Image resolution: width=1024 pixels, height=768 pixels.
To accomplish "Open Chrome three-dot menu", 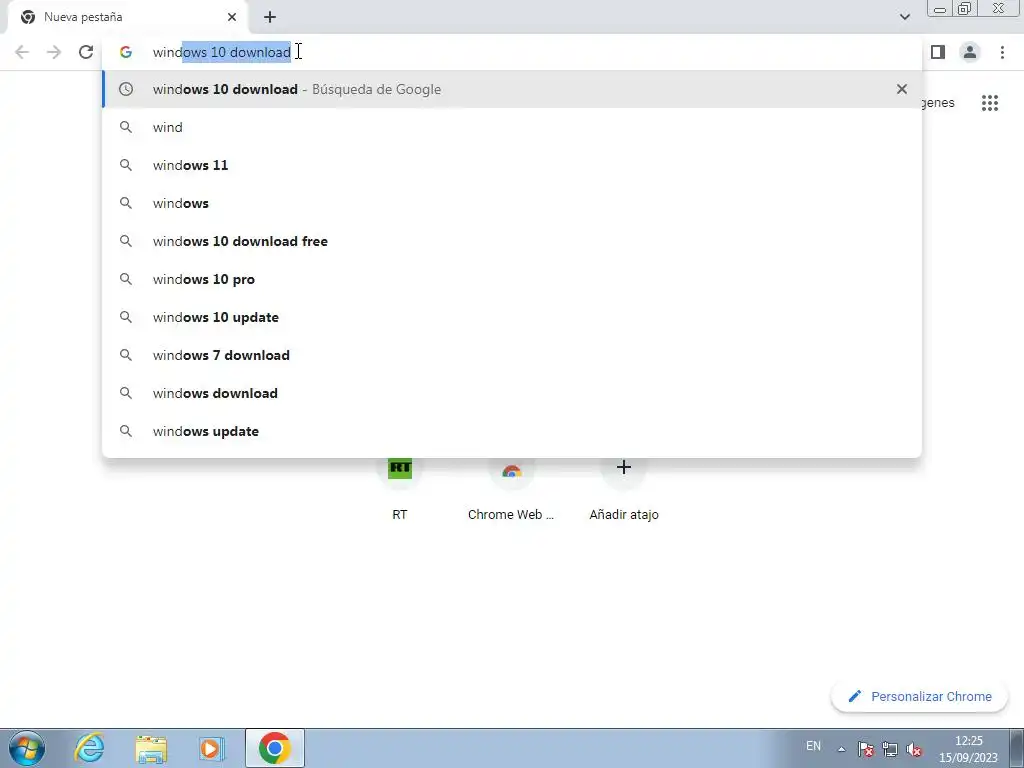I will [x=1002, y=52].
